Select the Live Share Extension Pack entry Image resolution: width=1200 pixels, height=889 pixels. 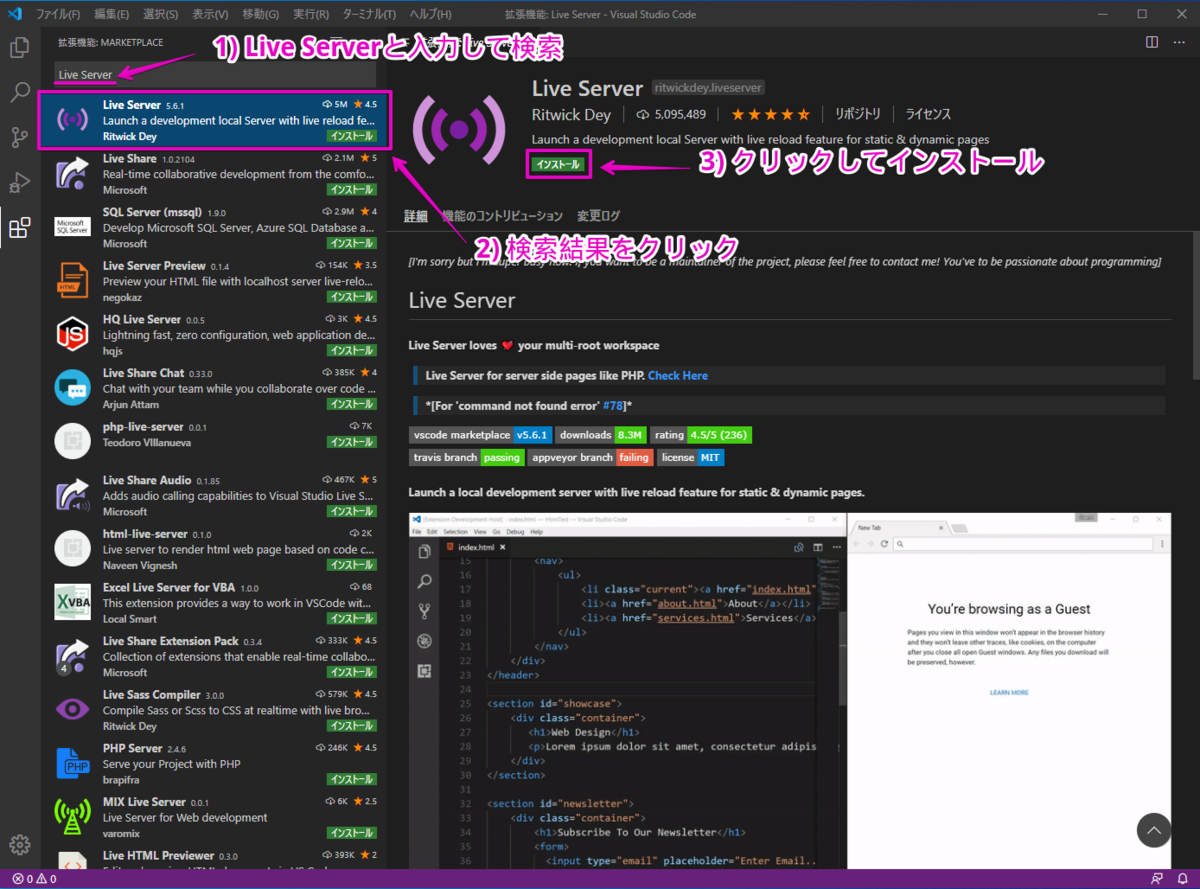click(214, 656)
